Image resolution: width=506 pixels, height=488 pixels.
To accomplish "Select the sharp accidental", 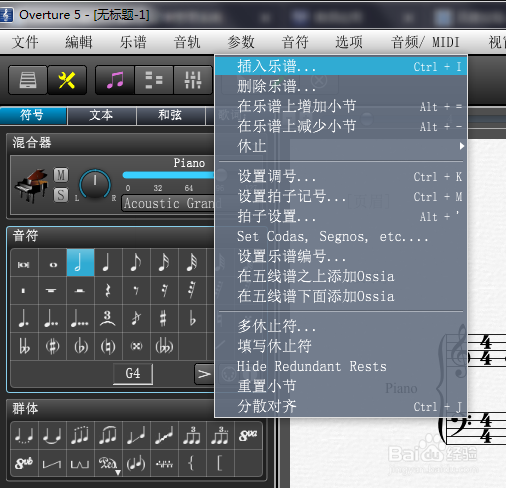I will click(163, 318).
